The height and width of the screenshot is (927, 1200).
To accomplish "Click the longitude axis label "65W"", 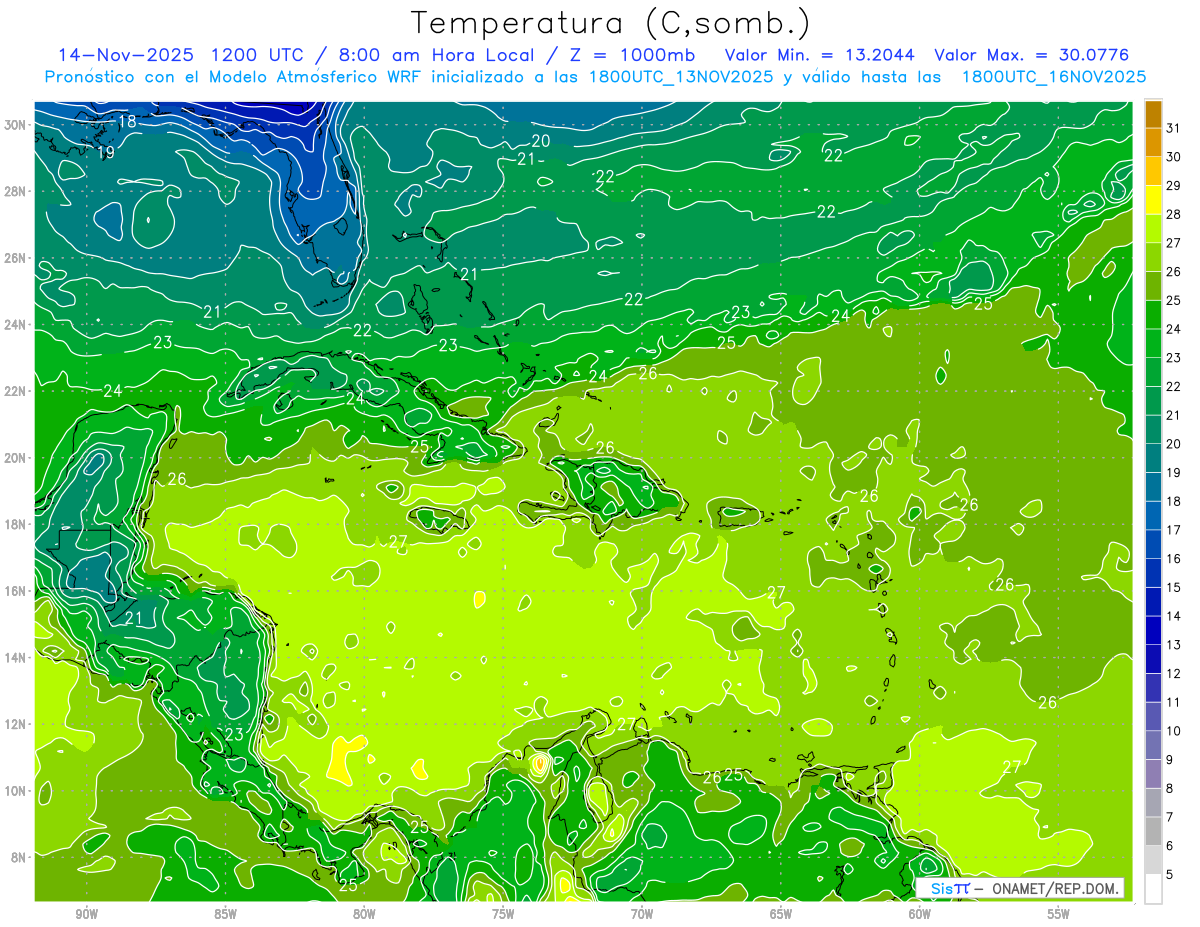I will click(x=781, y=915).
